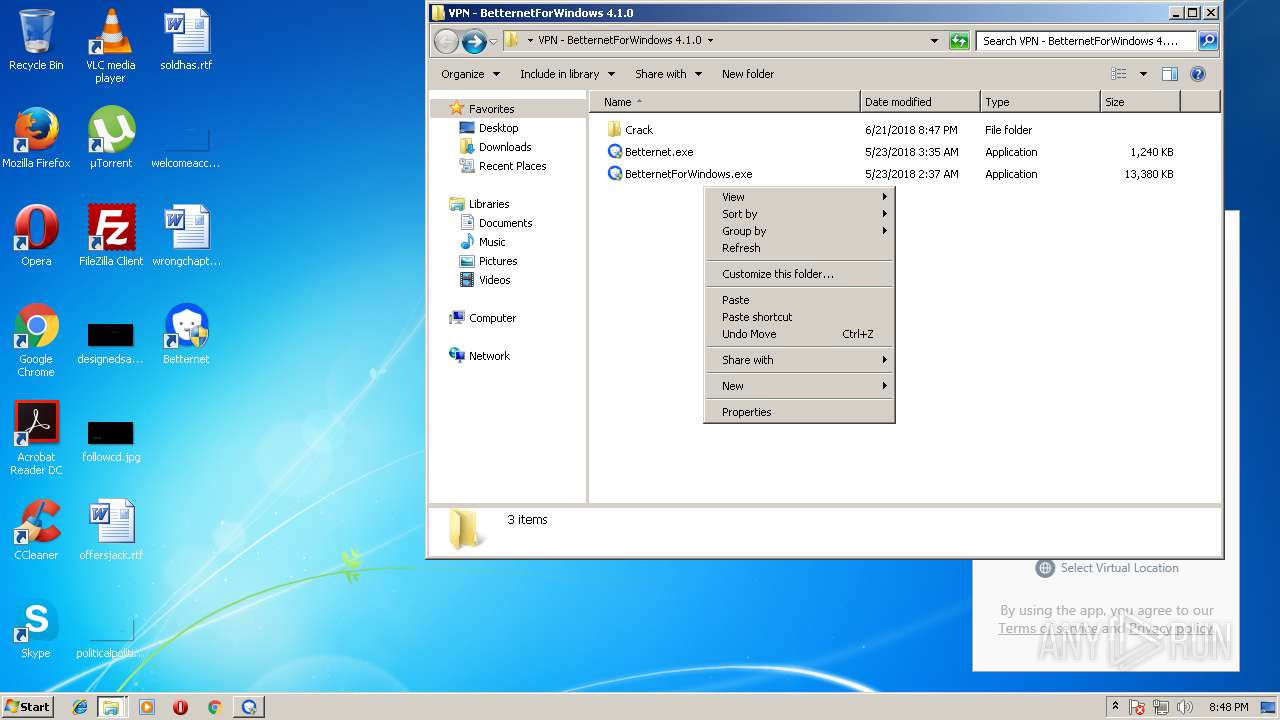Click the Opera taskbar icon

(x=181, y=707)
